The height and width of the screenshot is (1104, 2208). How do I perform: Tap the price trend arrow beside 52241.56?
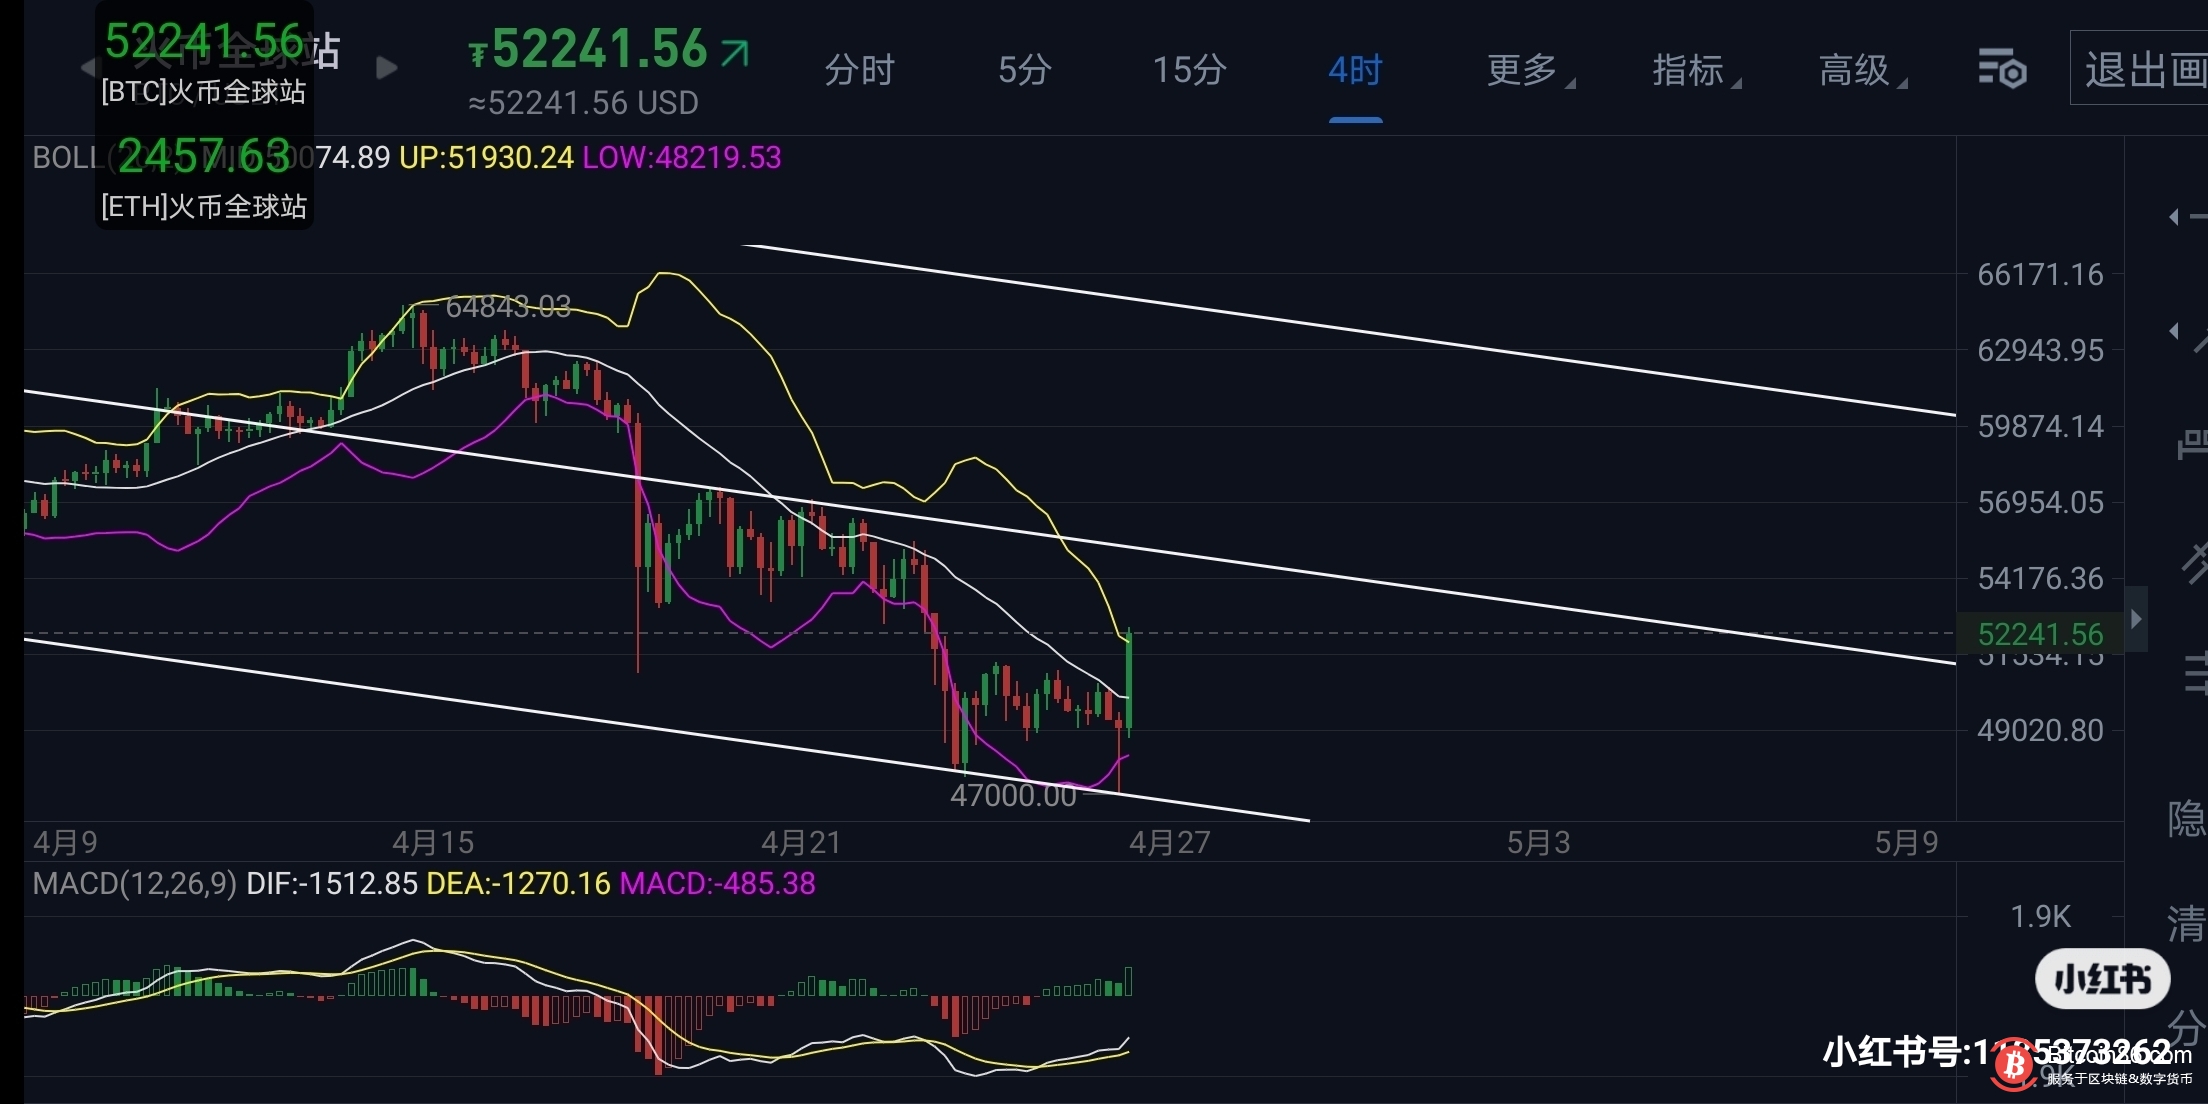(x=735, y=52)
